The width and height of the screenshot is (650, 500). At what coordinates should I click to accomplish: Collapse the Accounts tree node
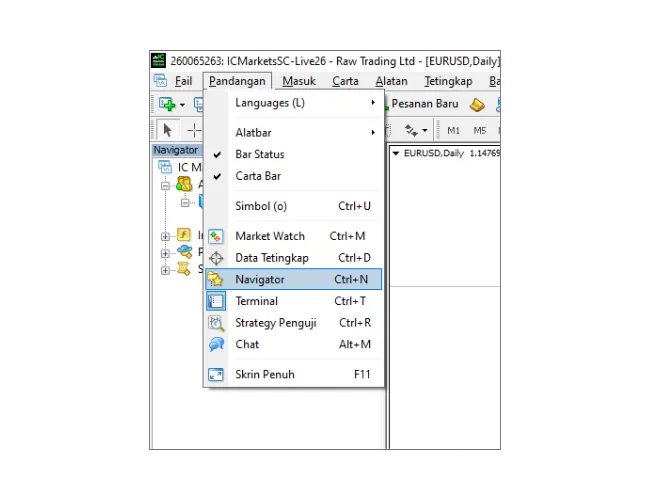click(x=165, y=186)
